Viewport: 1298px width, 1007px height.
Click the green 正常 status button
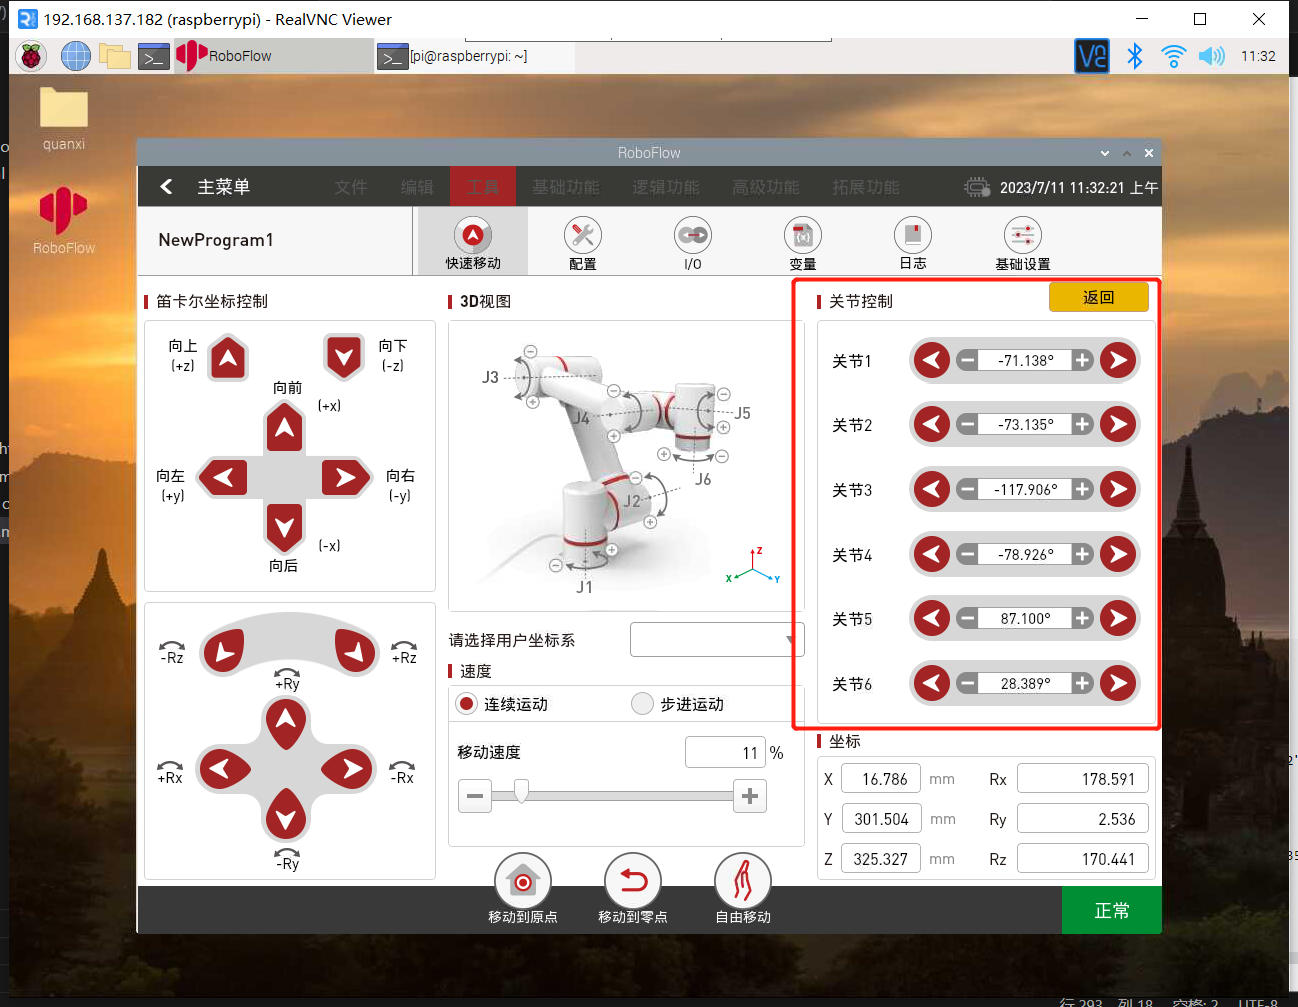[x=1111, y=910]
